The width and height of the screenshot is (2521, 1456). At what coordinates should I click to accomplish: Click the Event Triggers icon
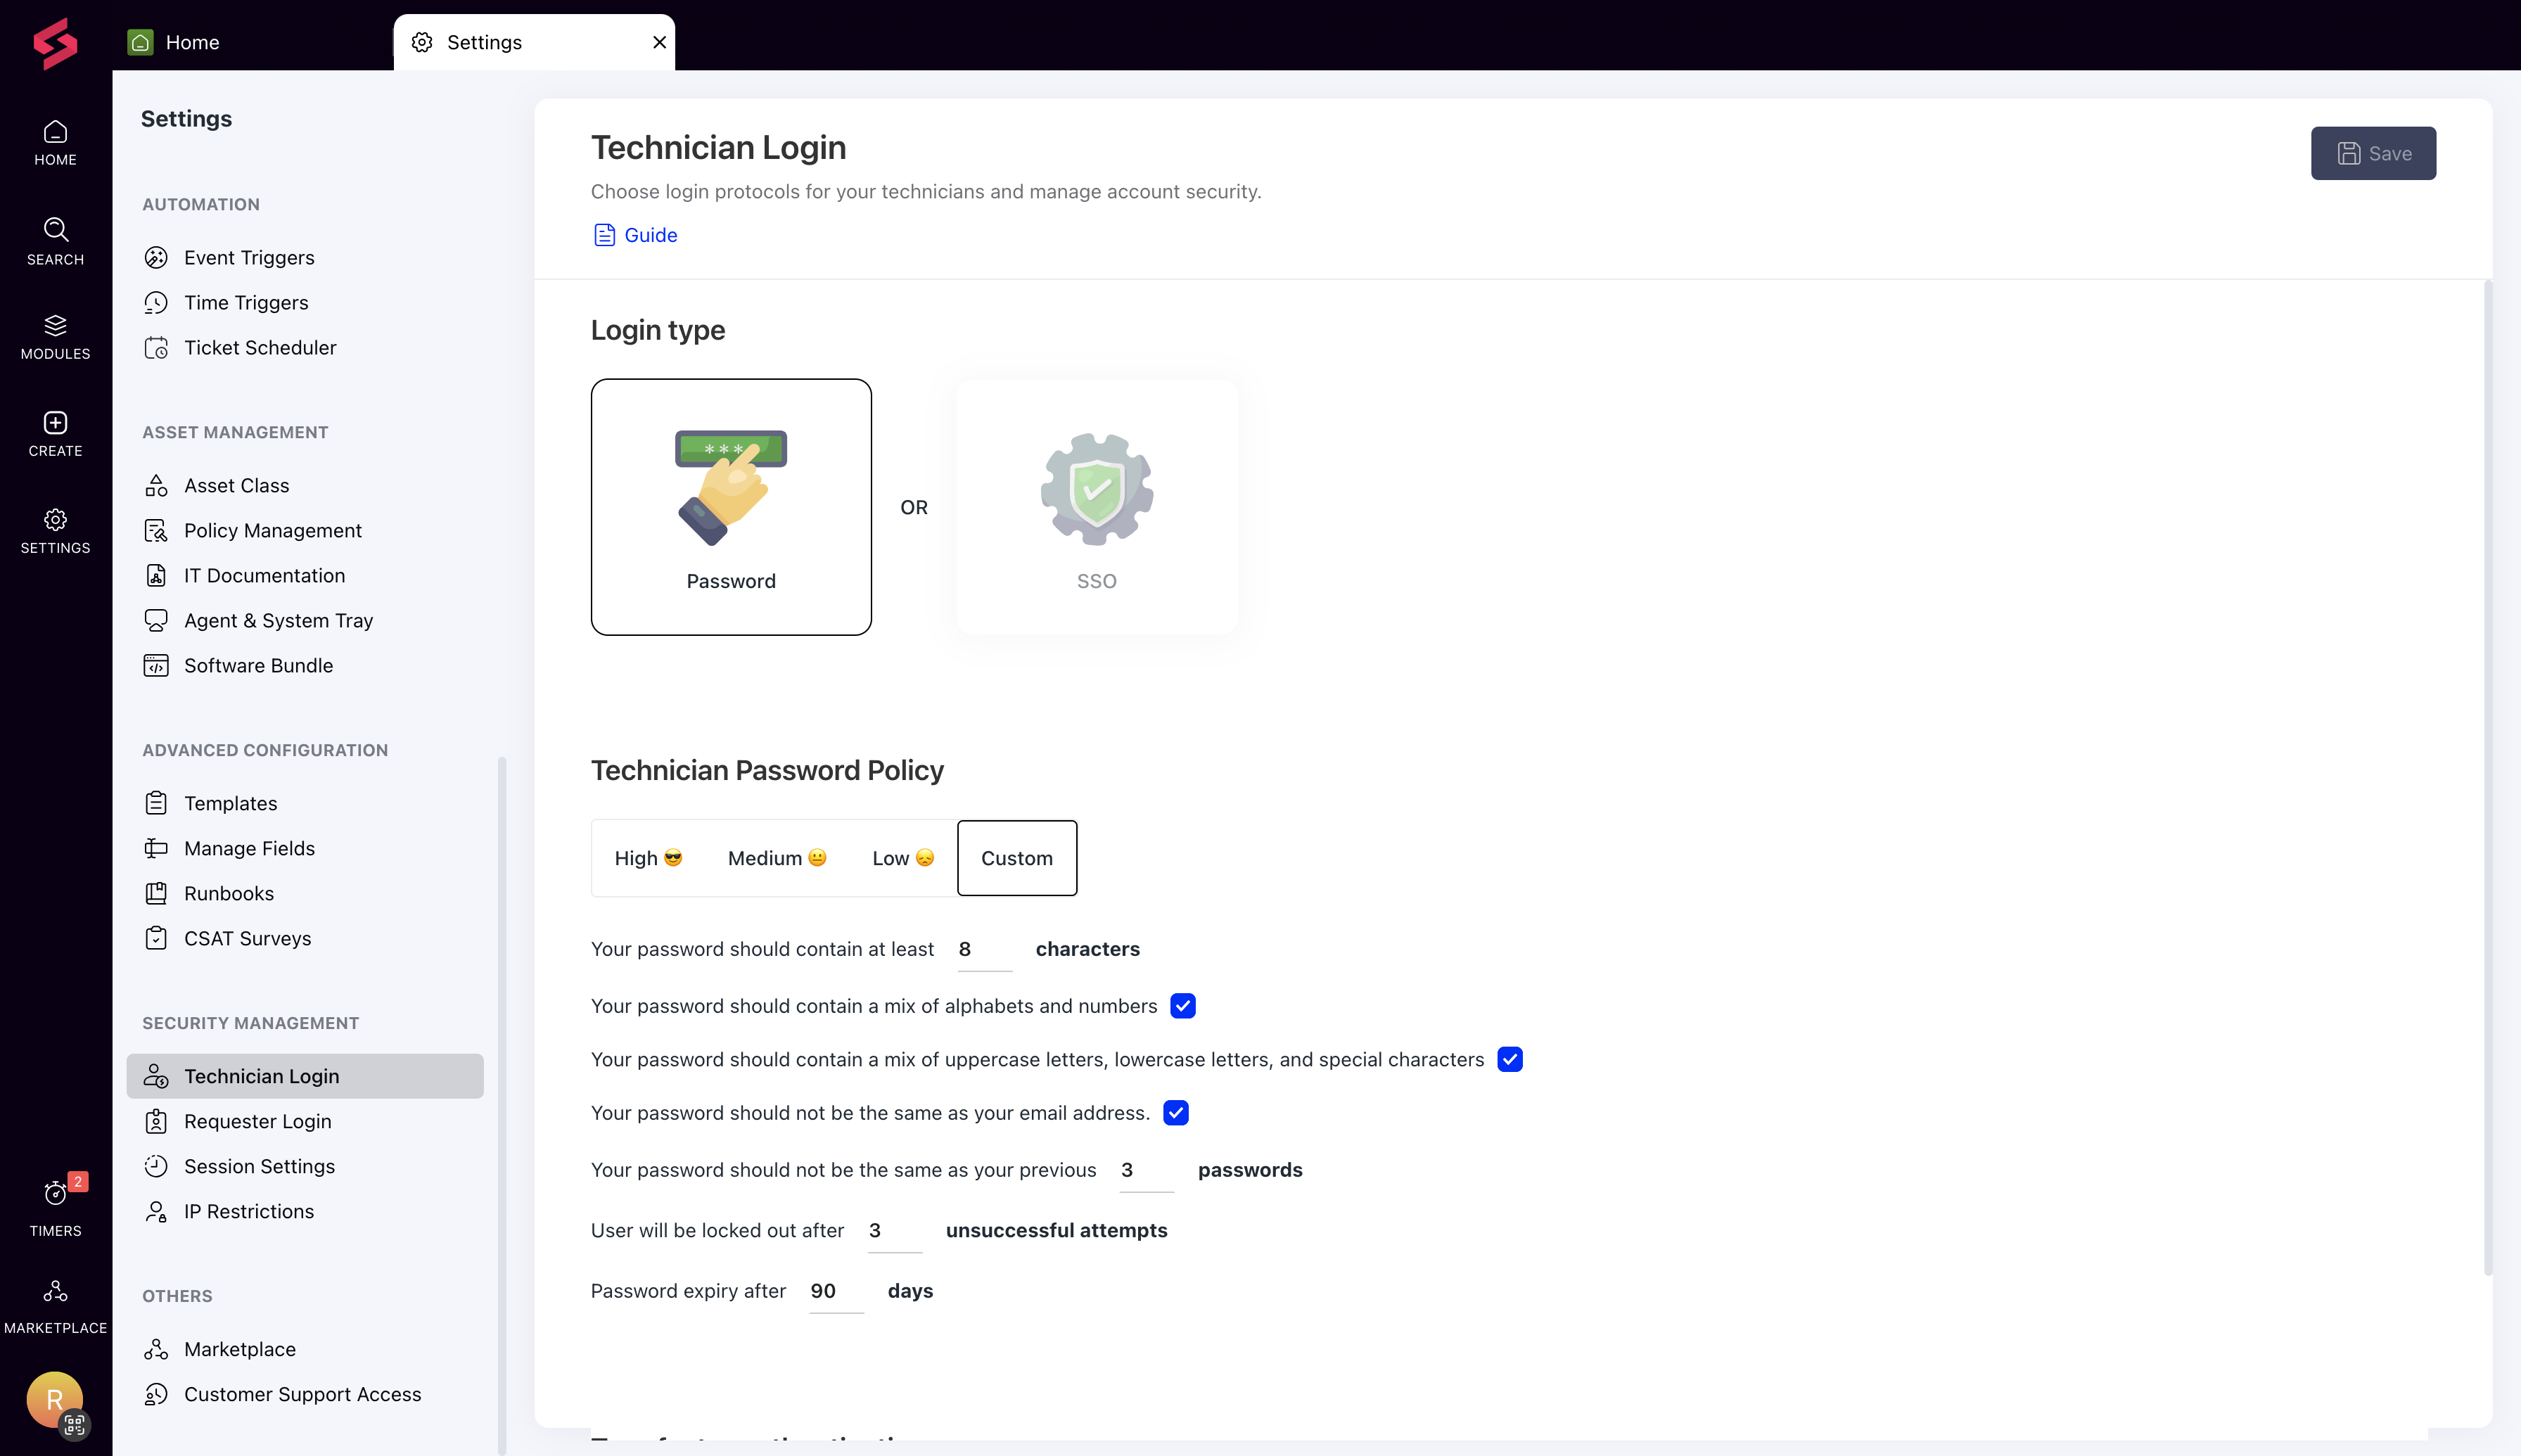[x=157, y=257]
